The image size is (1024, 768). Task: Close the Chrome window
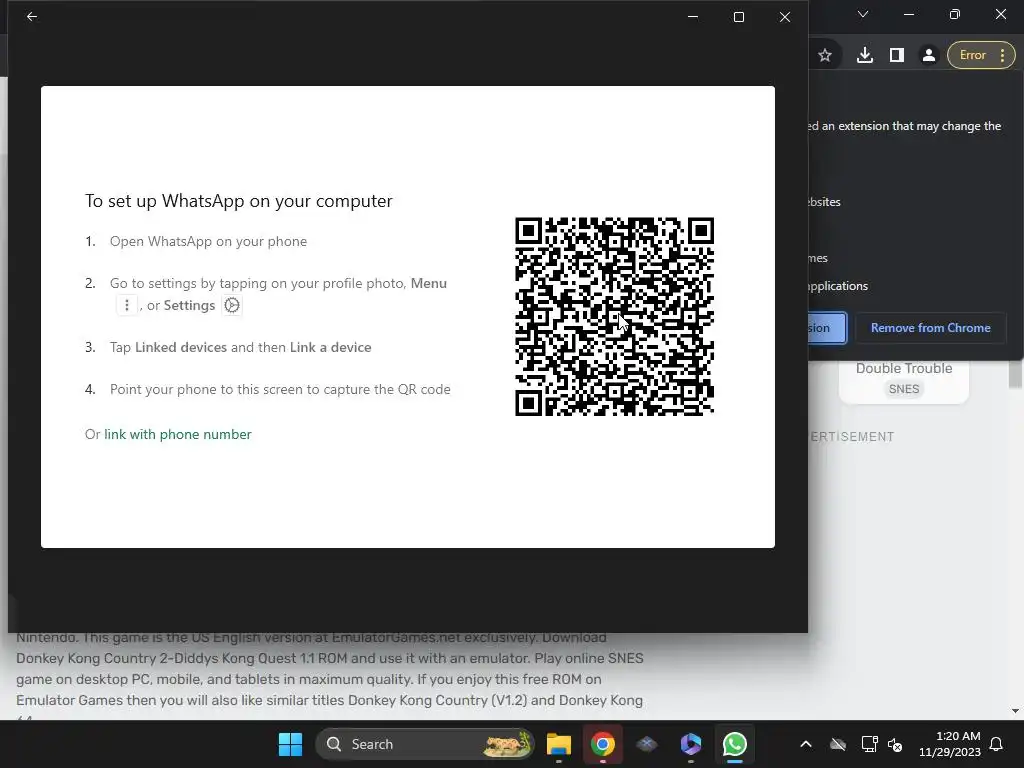click(1000, 14)
